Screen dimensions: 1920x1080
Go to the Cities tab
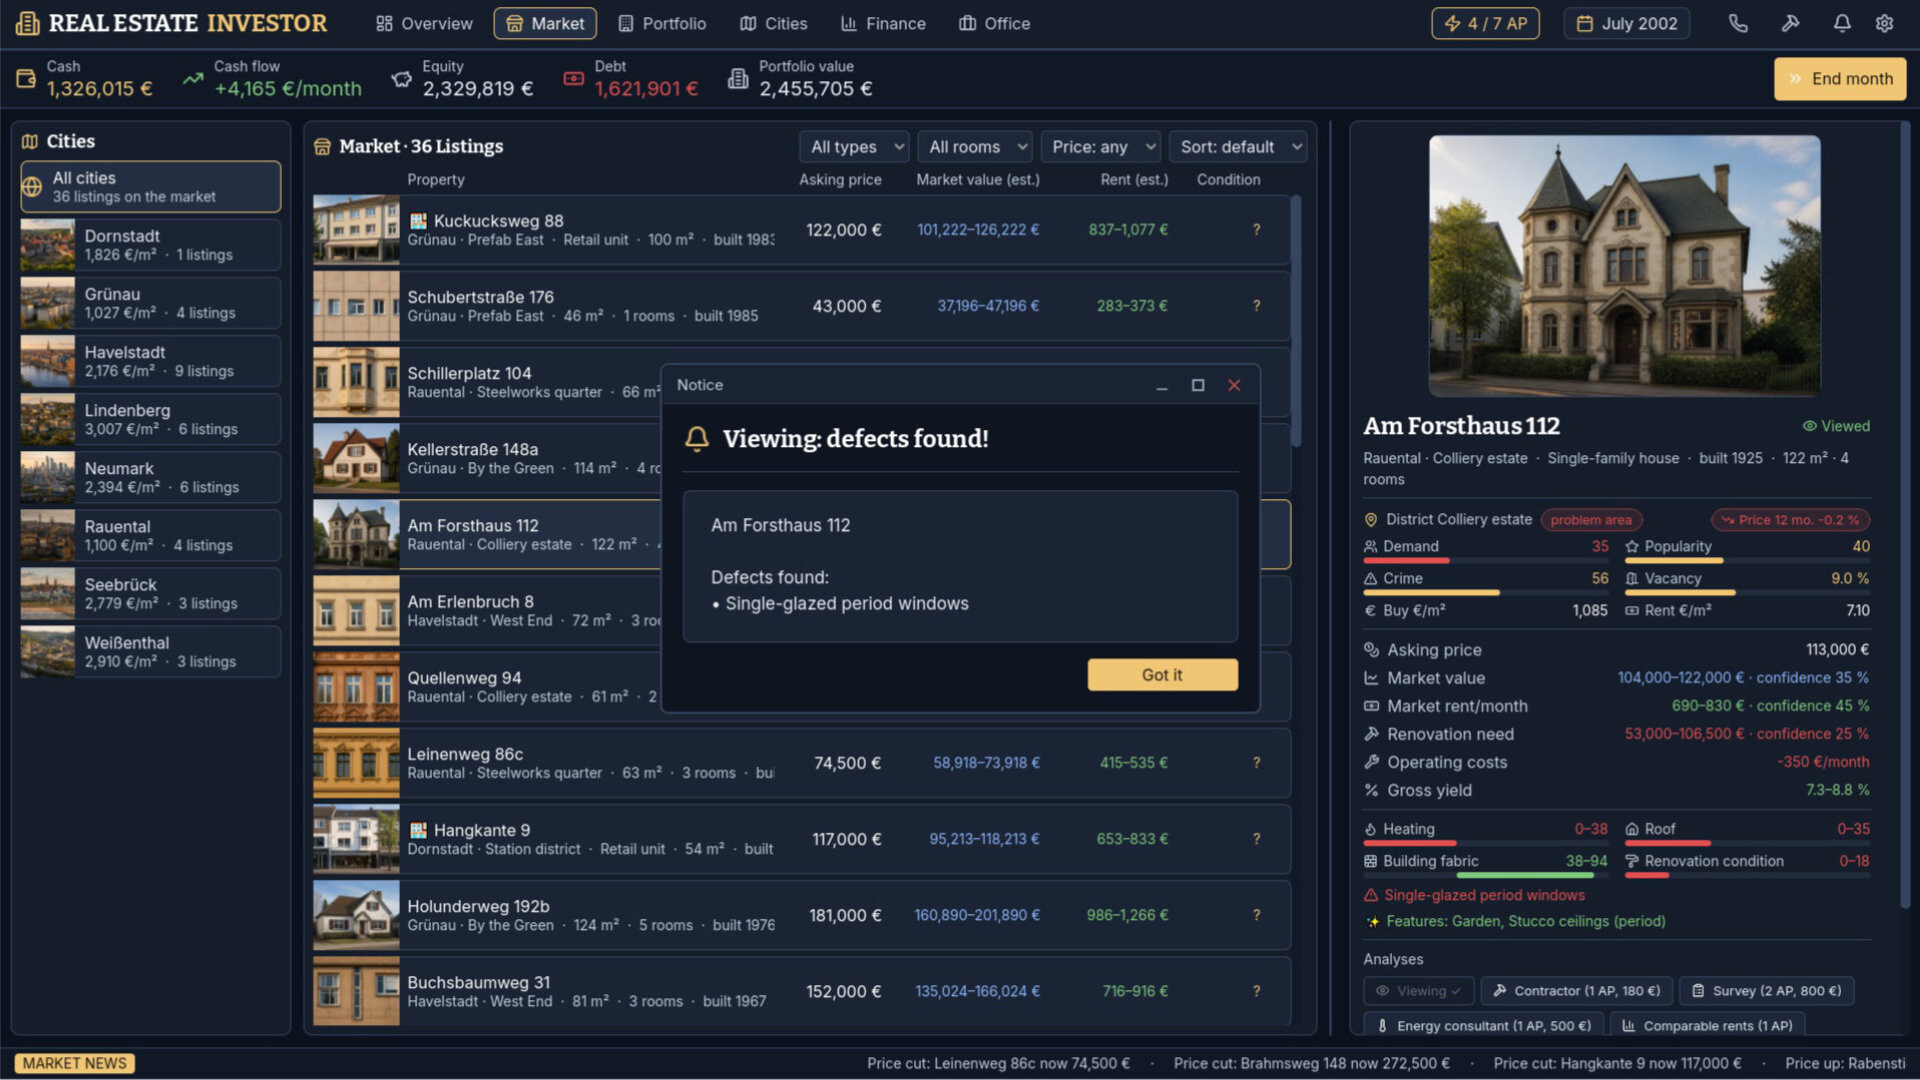click(x=774, y=23)
